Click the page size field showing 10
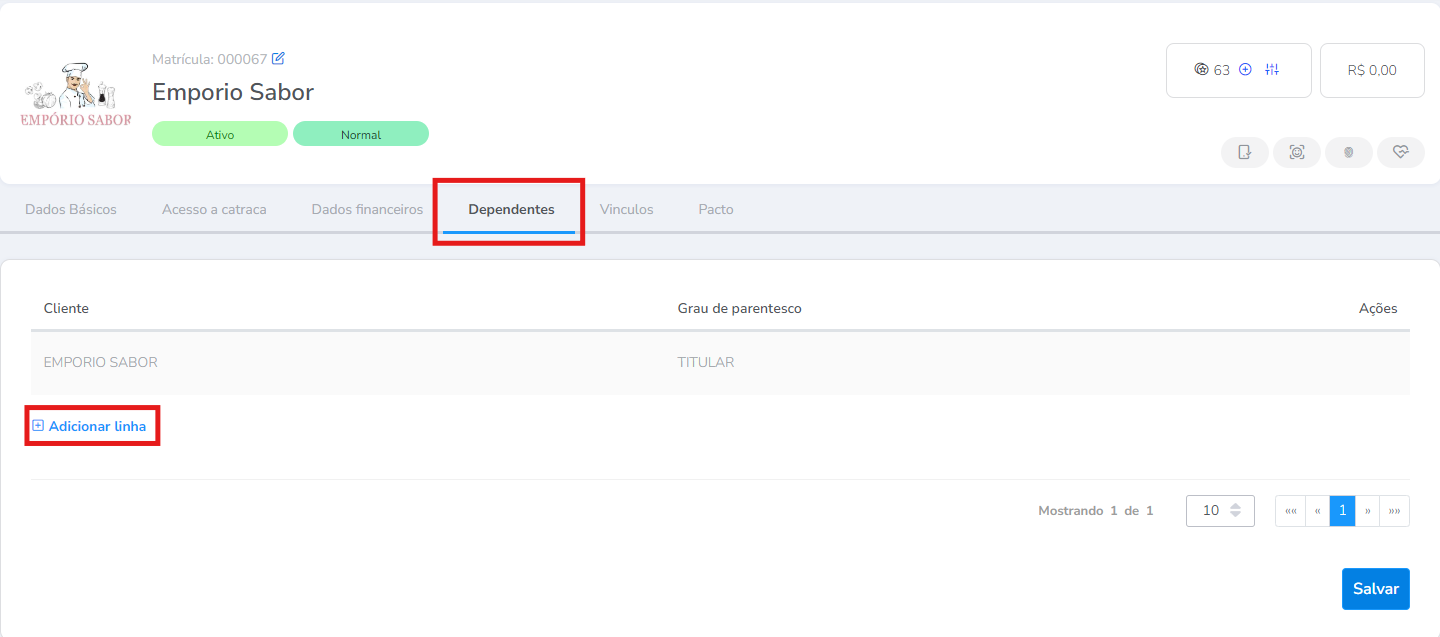Screen dimensions: 1440x637 [1220, 510]
